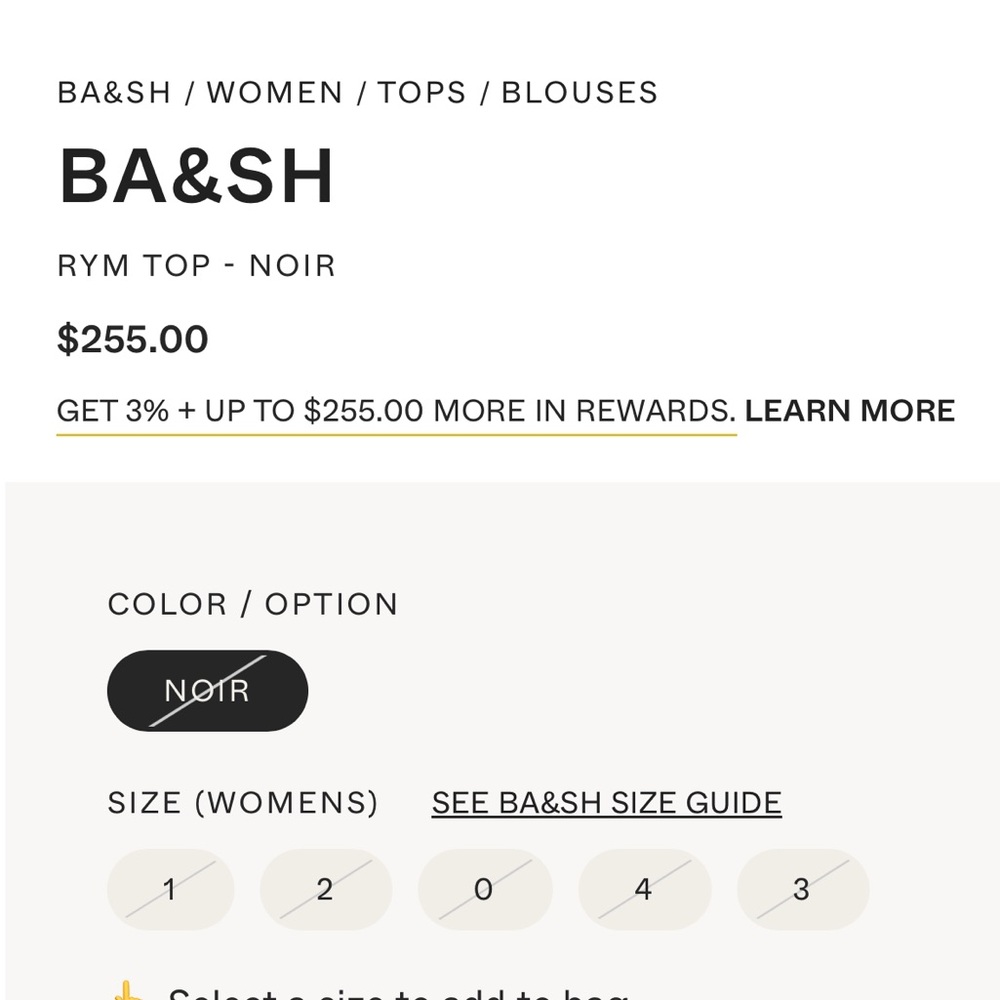This screenshot has height=1000, width=1000.
Task: Choose size 3
Action: click(802, 889)
